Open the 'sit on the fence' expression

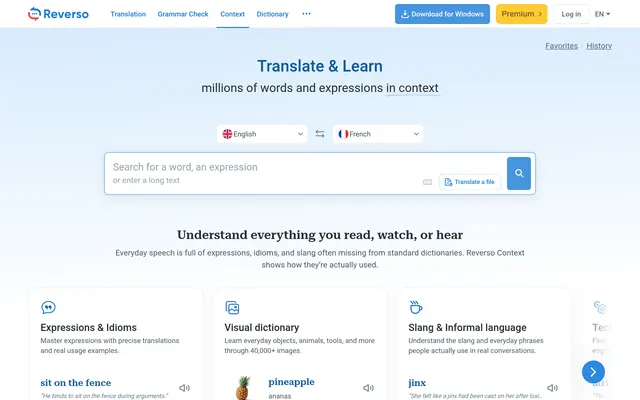click(76, 382)
